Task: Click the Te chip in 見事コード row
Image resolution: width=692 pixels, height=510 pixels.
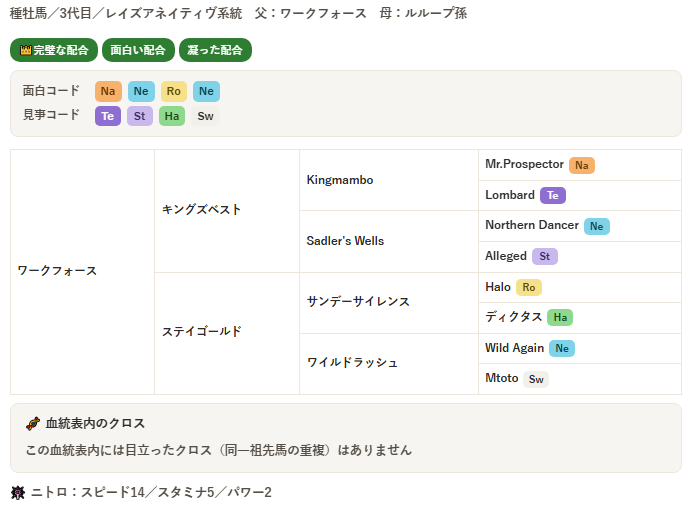Action: [108, 116]
